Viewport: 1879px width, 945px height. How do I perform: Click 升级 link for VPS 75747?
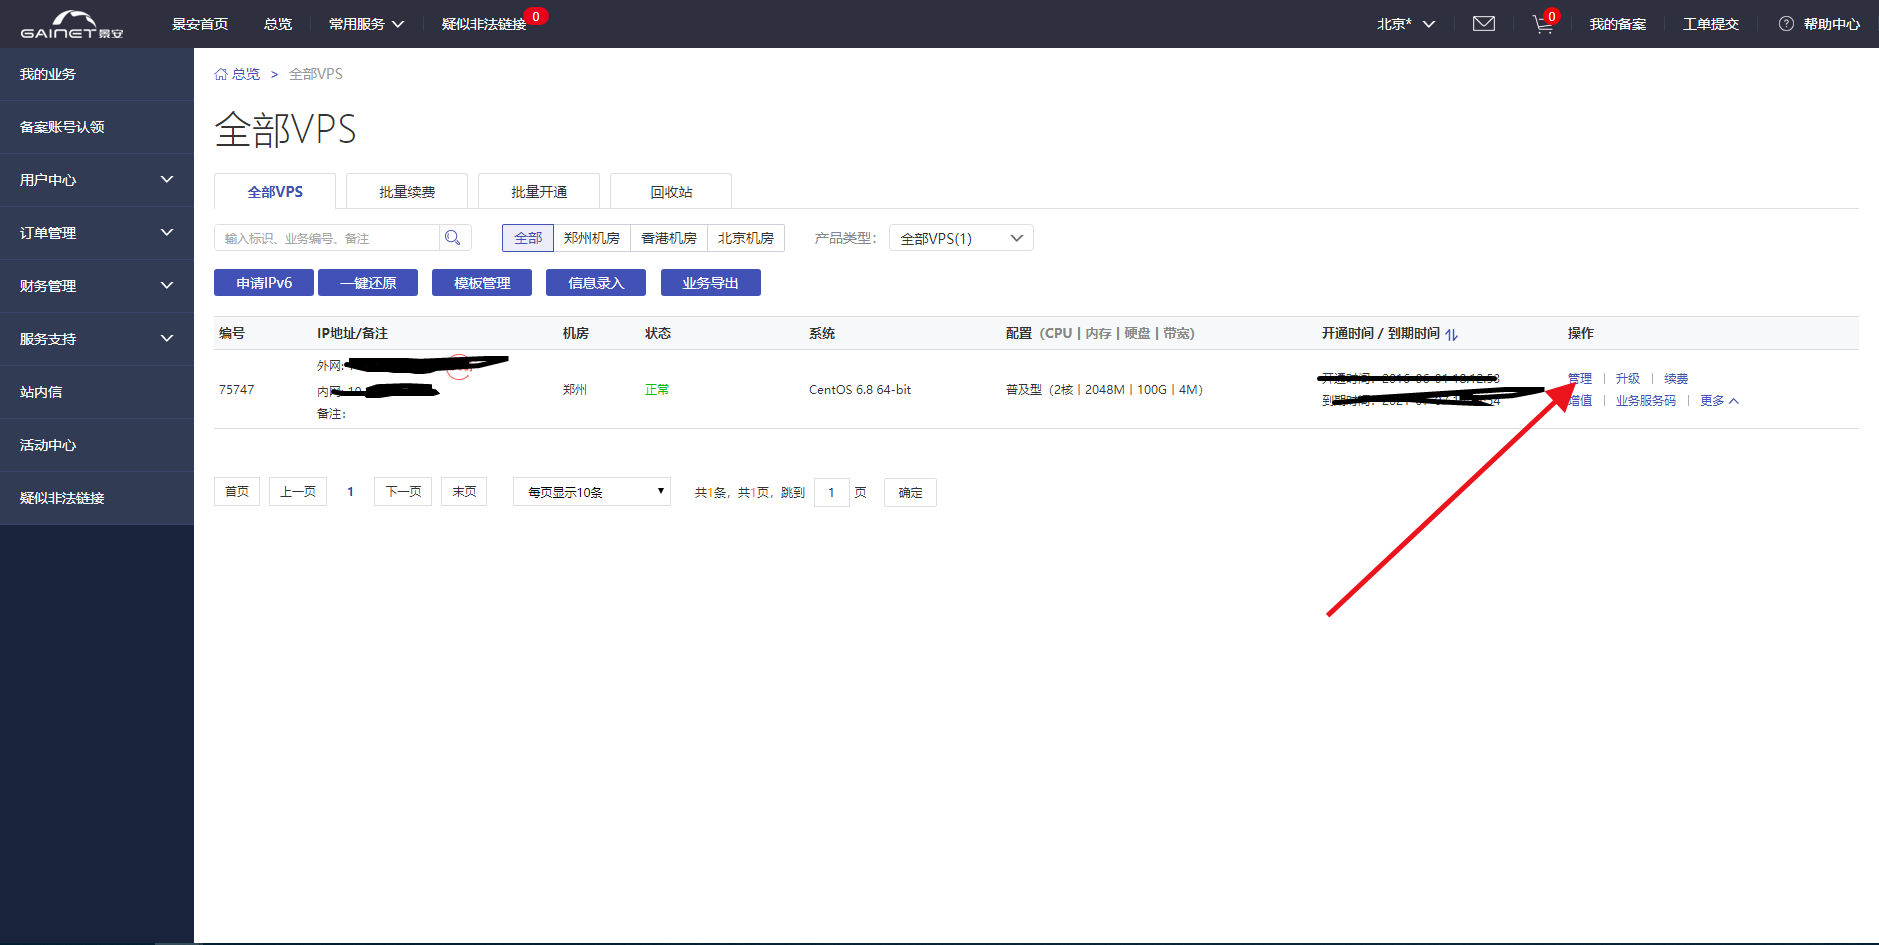point(1628,379)
